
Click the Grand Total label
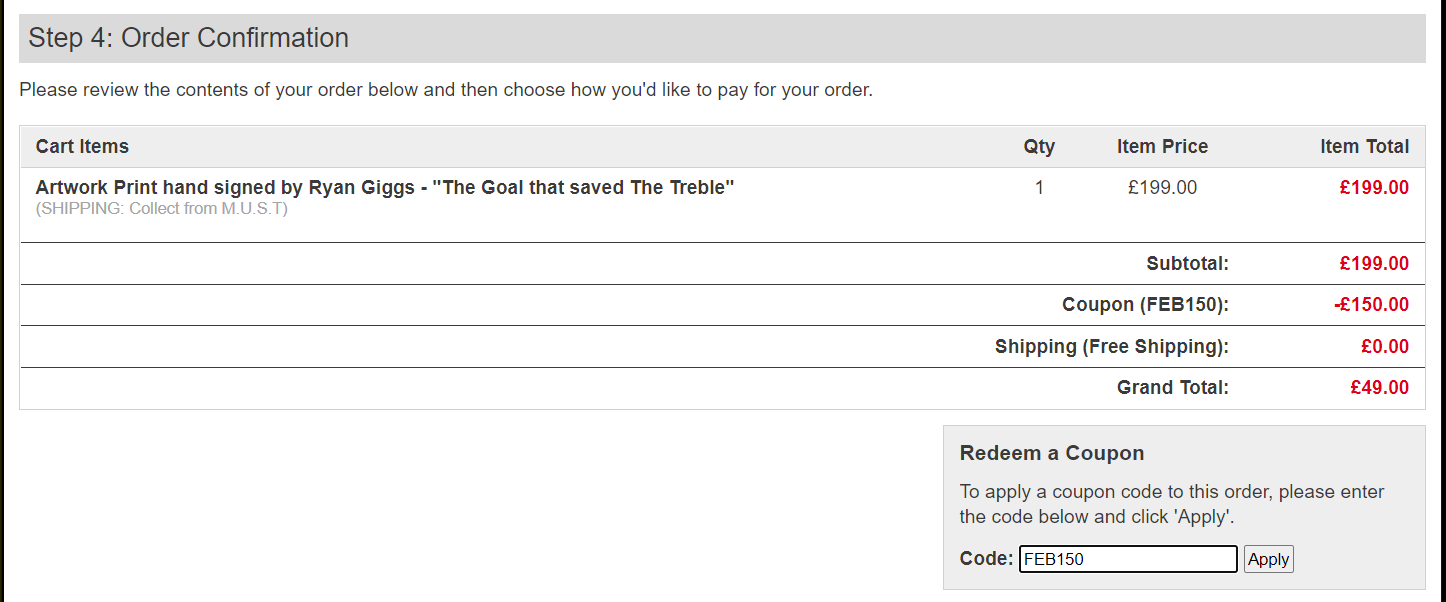(x=1172, y=388)
